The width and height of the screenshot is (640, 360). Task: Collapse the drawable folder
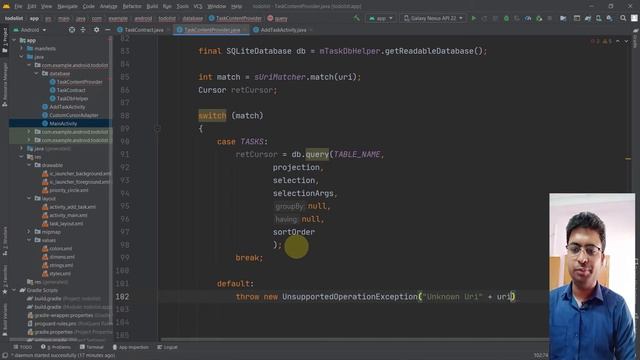pyautogui.click(x=29, y=165)
